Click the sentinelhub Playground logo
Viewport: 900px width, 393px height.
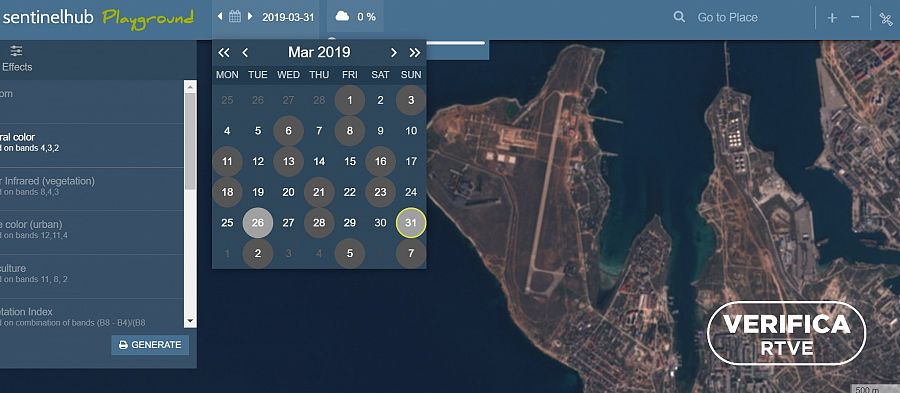98,17
